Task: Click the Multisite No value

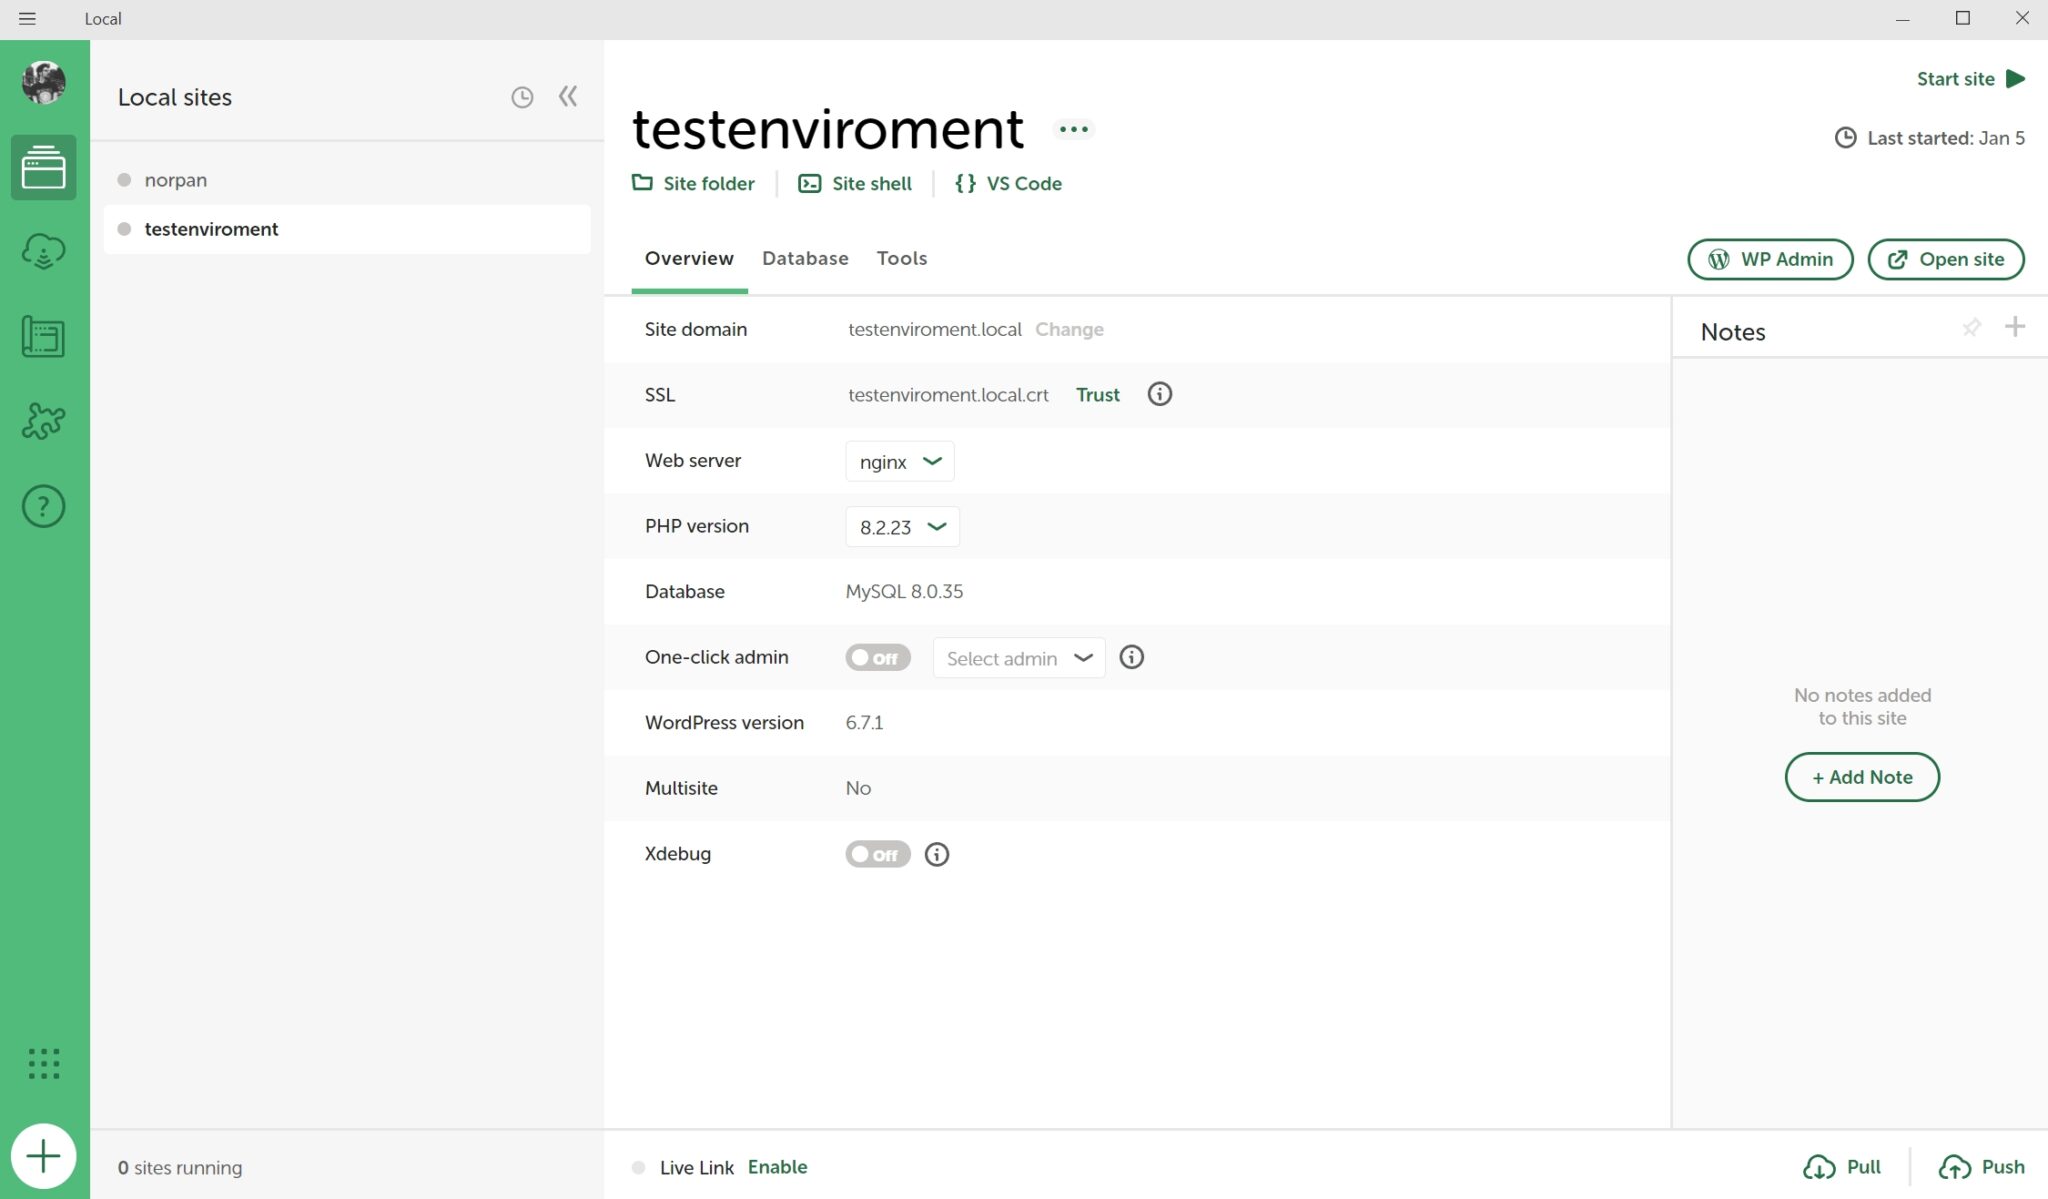Action: point(858,788)
